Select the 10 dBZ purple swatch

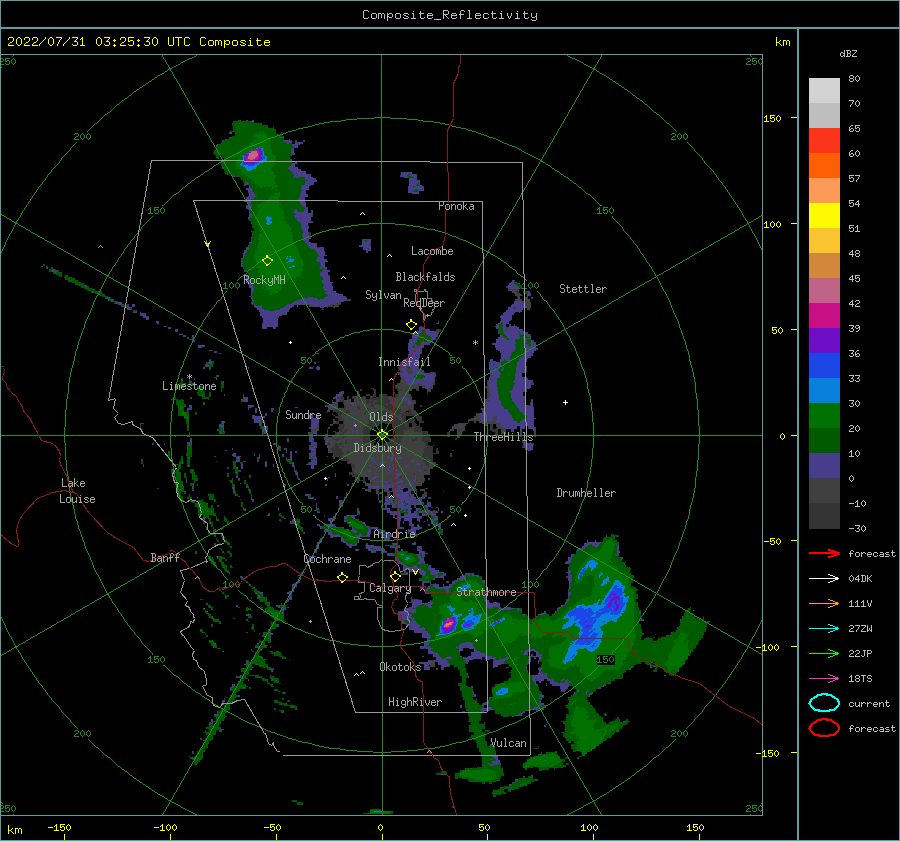point(824,465)
